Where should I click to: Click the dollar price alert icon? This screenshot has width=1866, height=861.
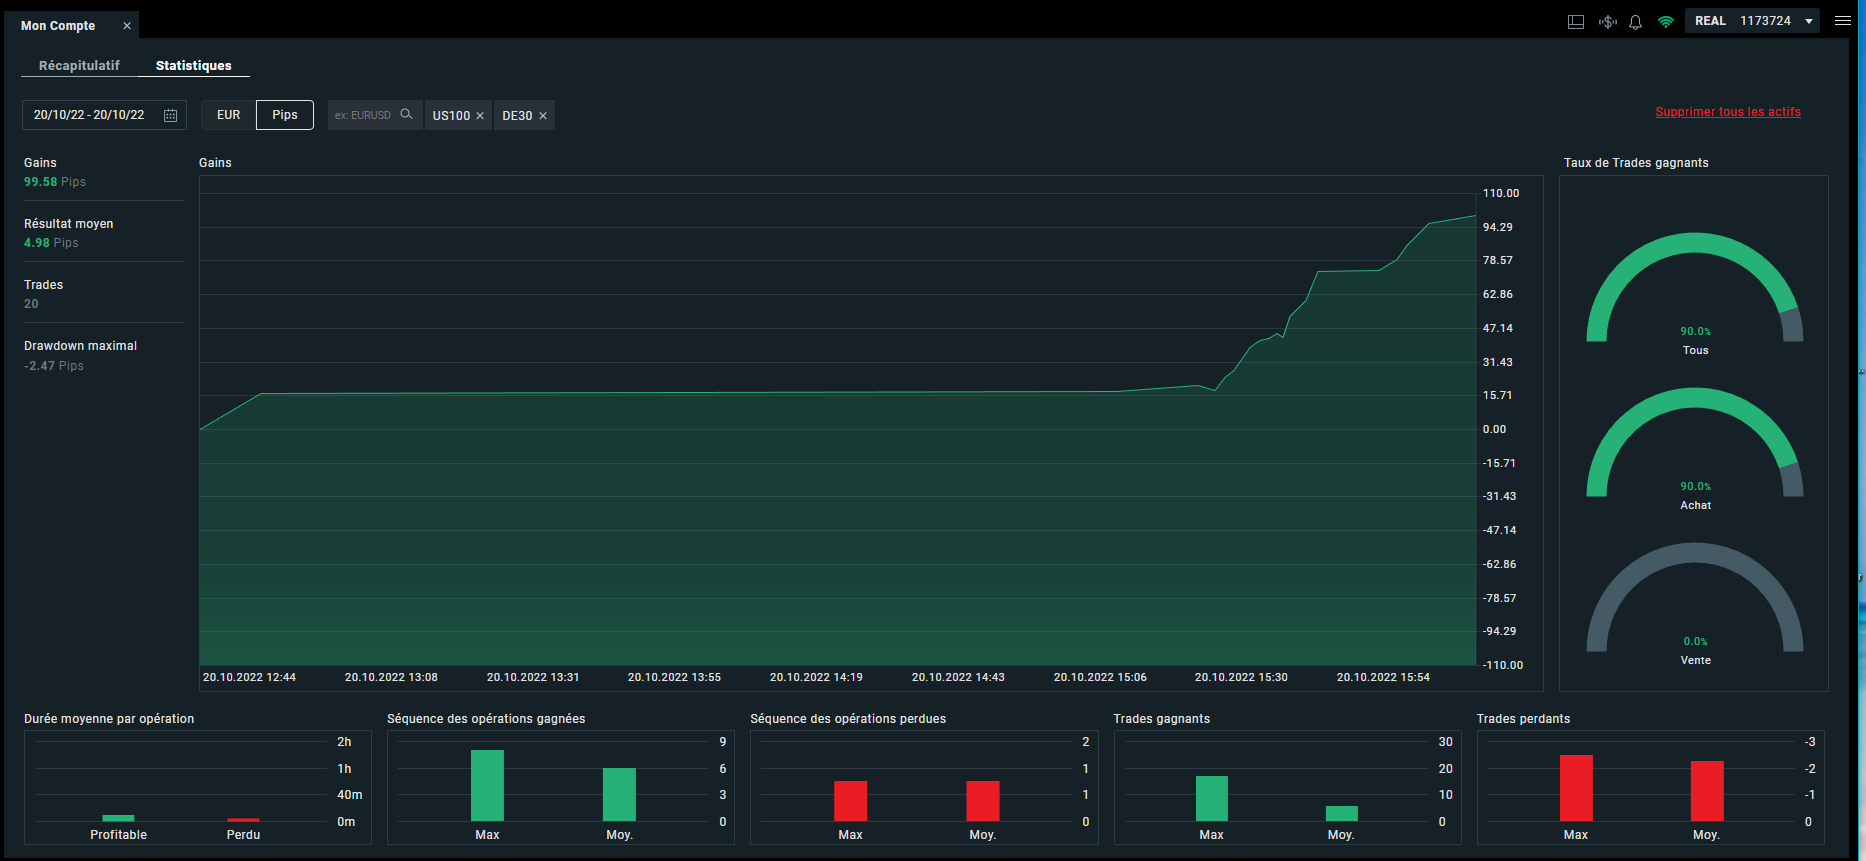[x=1607, y=22]
